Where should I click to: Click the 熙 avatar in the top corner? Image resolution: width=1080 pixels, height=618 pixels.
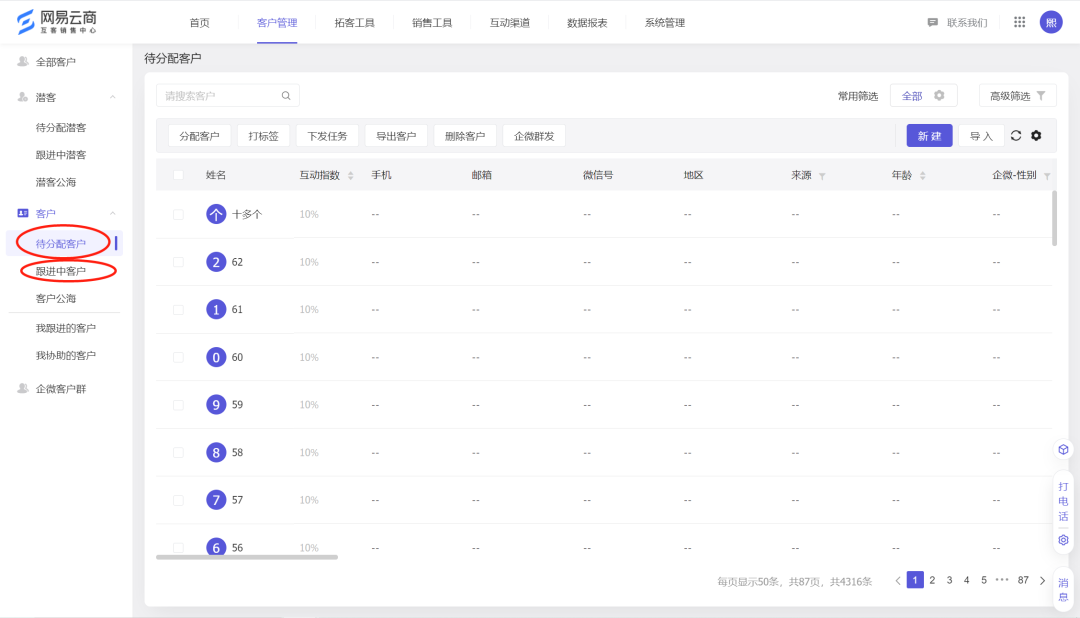coord(1051,21)
